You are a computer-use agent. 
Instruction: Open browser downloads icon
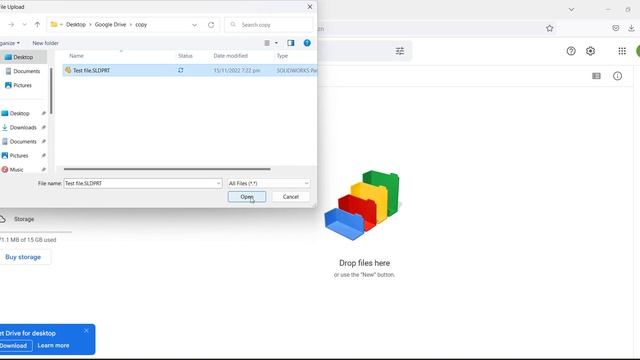pyautogui.click(x=631, y=28)
